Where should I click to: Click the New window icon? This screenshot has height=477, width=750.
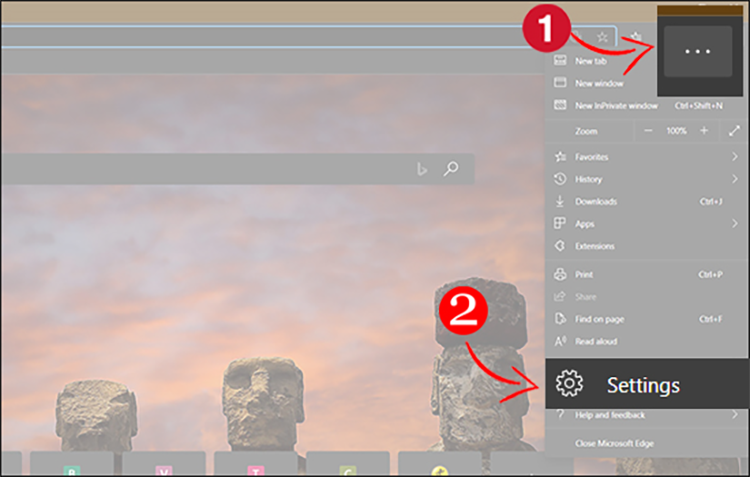tap(560, 82)
